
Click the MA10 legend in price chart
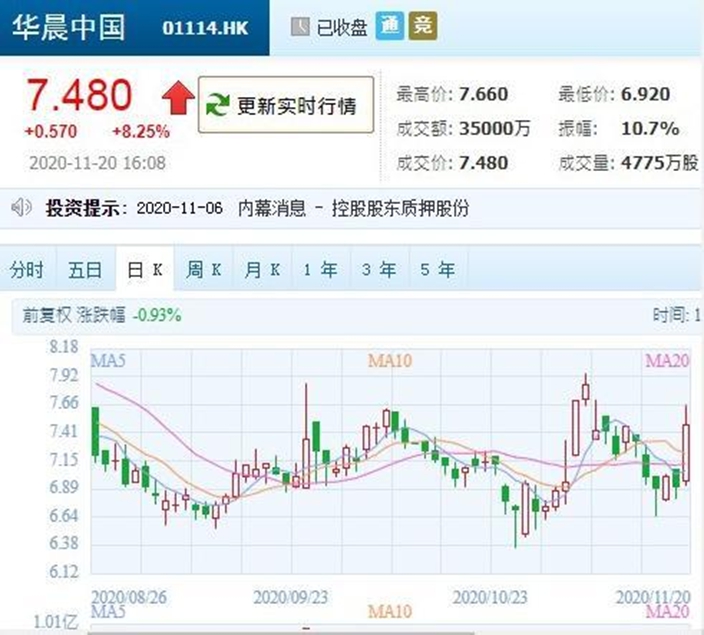point(390,360)
